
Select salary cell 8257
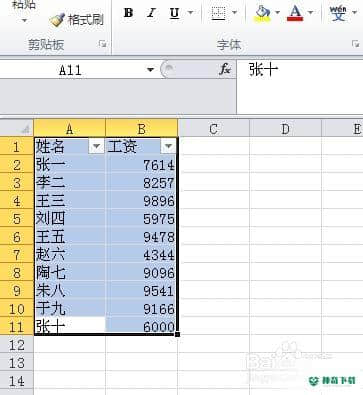click(x=142, y=183)
